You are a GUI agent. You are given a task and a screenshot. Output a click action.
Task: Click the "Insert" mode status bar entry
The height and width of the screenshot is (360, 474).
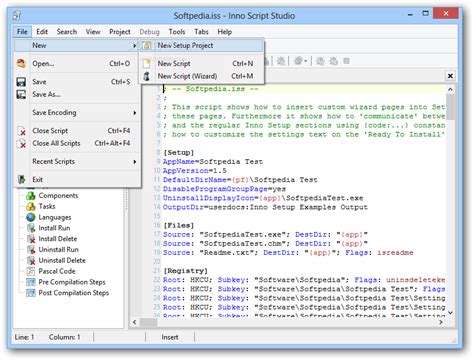point(170,337)
